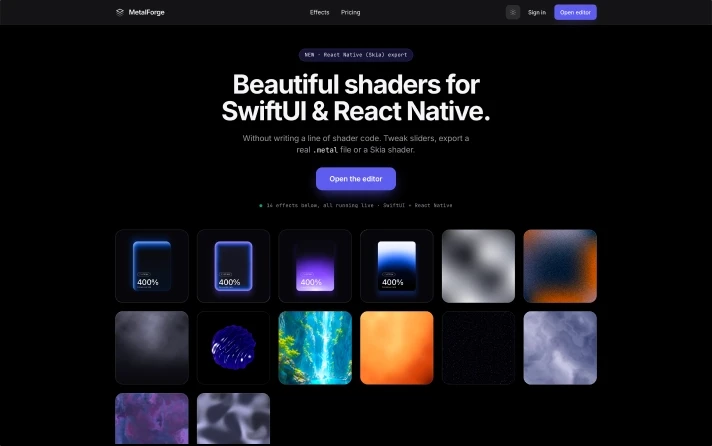Open the Pricing nav item
The height and width of the screenshot is (446, 712).
(x=350, y=12)
